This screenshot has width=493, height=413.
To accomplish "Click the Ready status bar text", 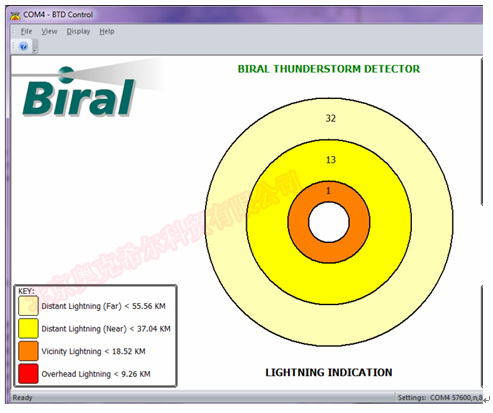I will click(22, 398).
